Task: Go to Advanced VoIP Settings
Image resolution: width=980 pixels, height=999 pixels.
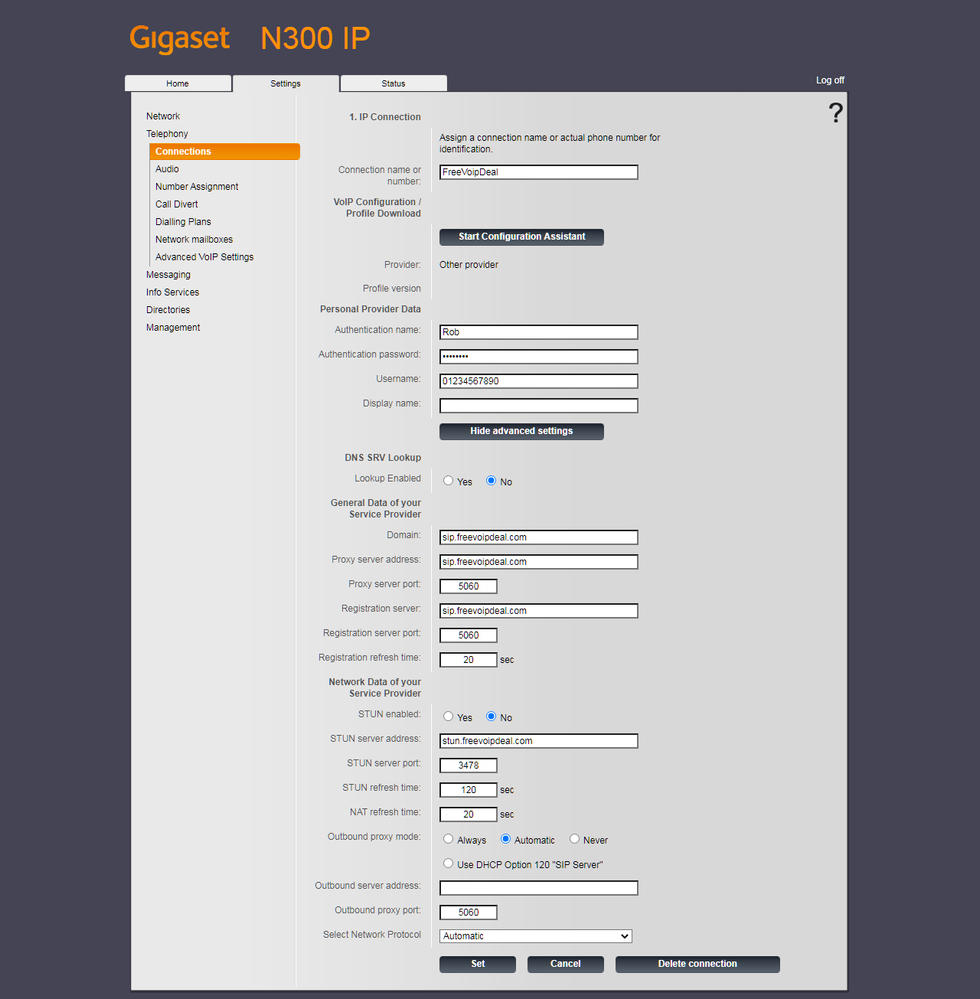Action: click(x=204, y=257)
